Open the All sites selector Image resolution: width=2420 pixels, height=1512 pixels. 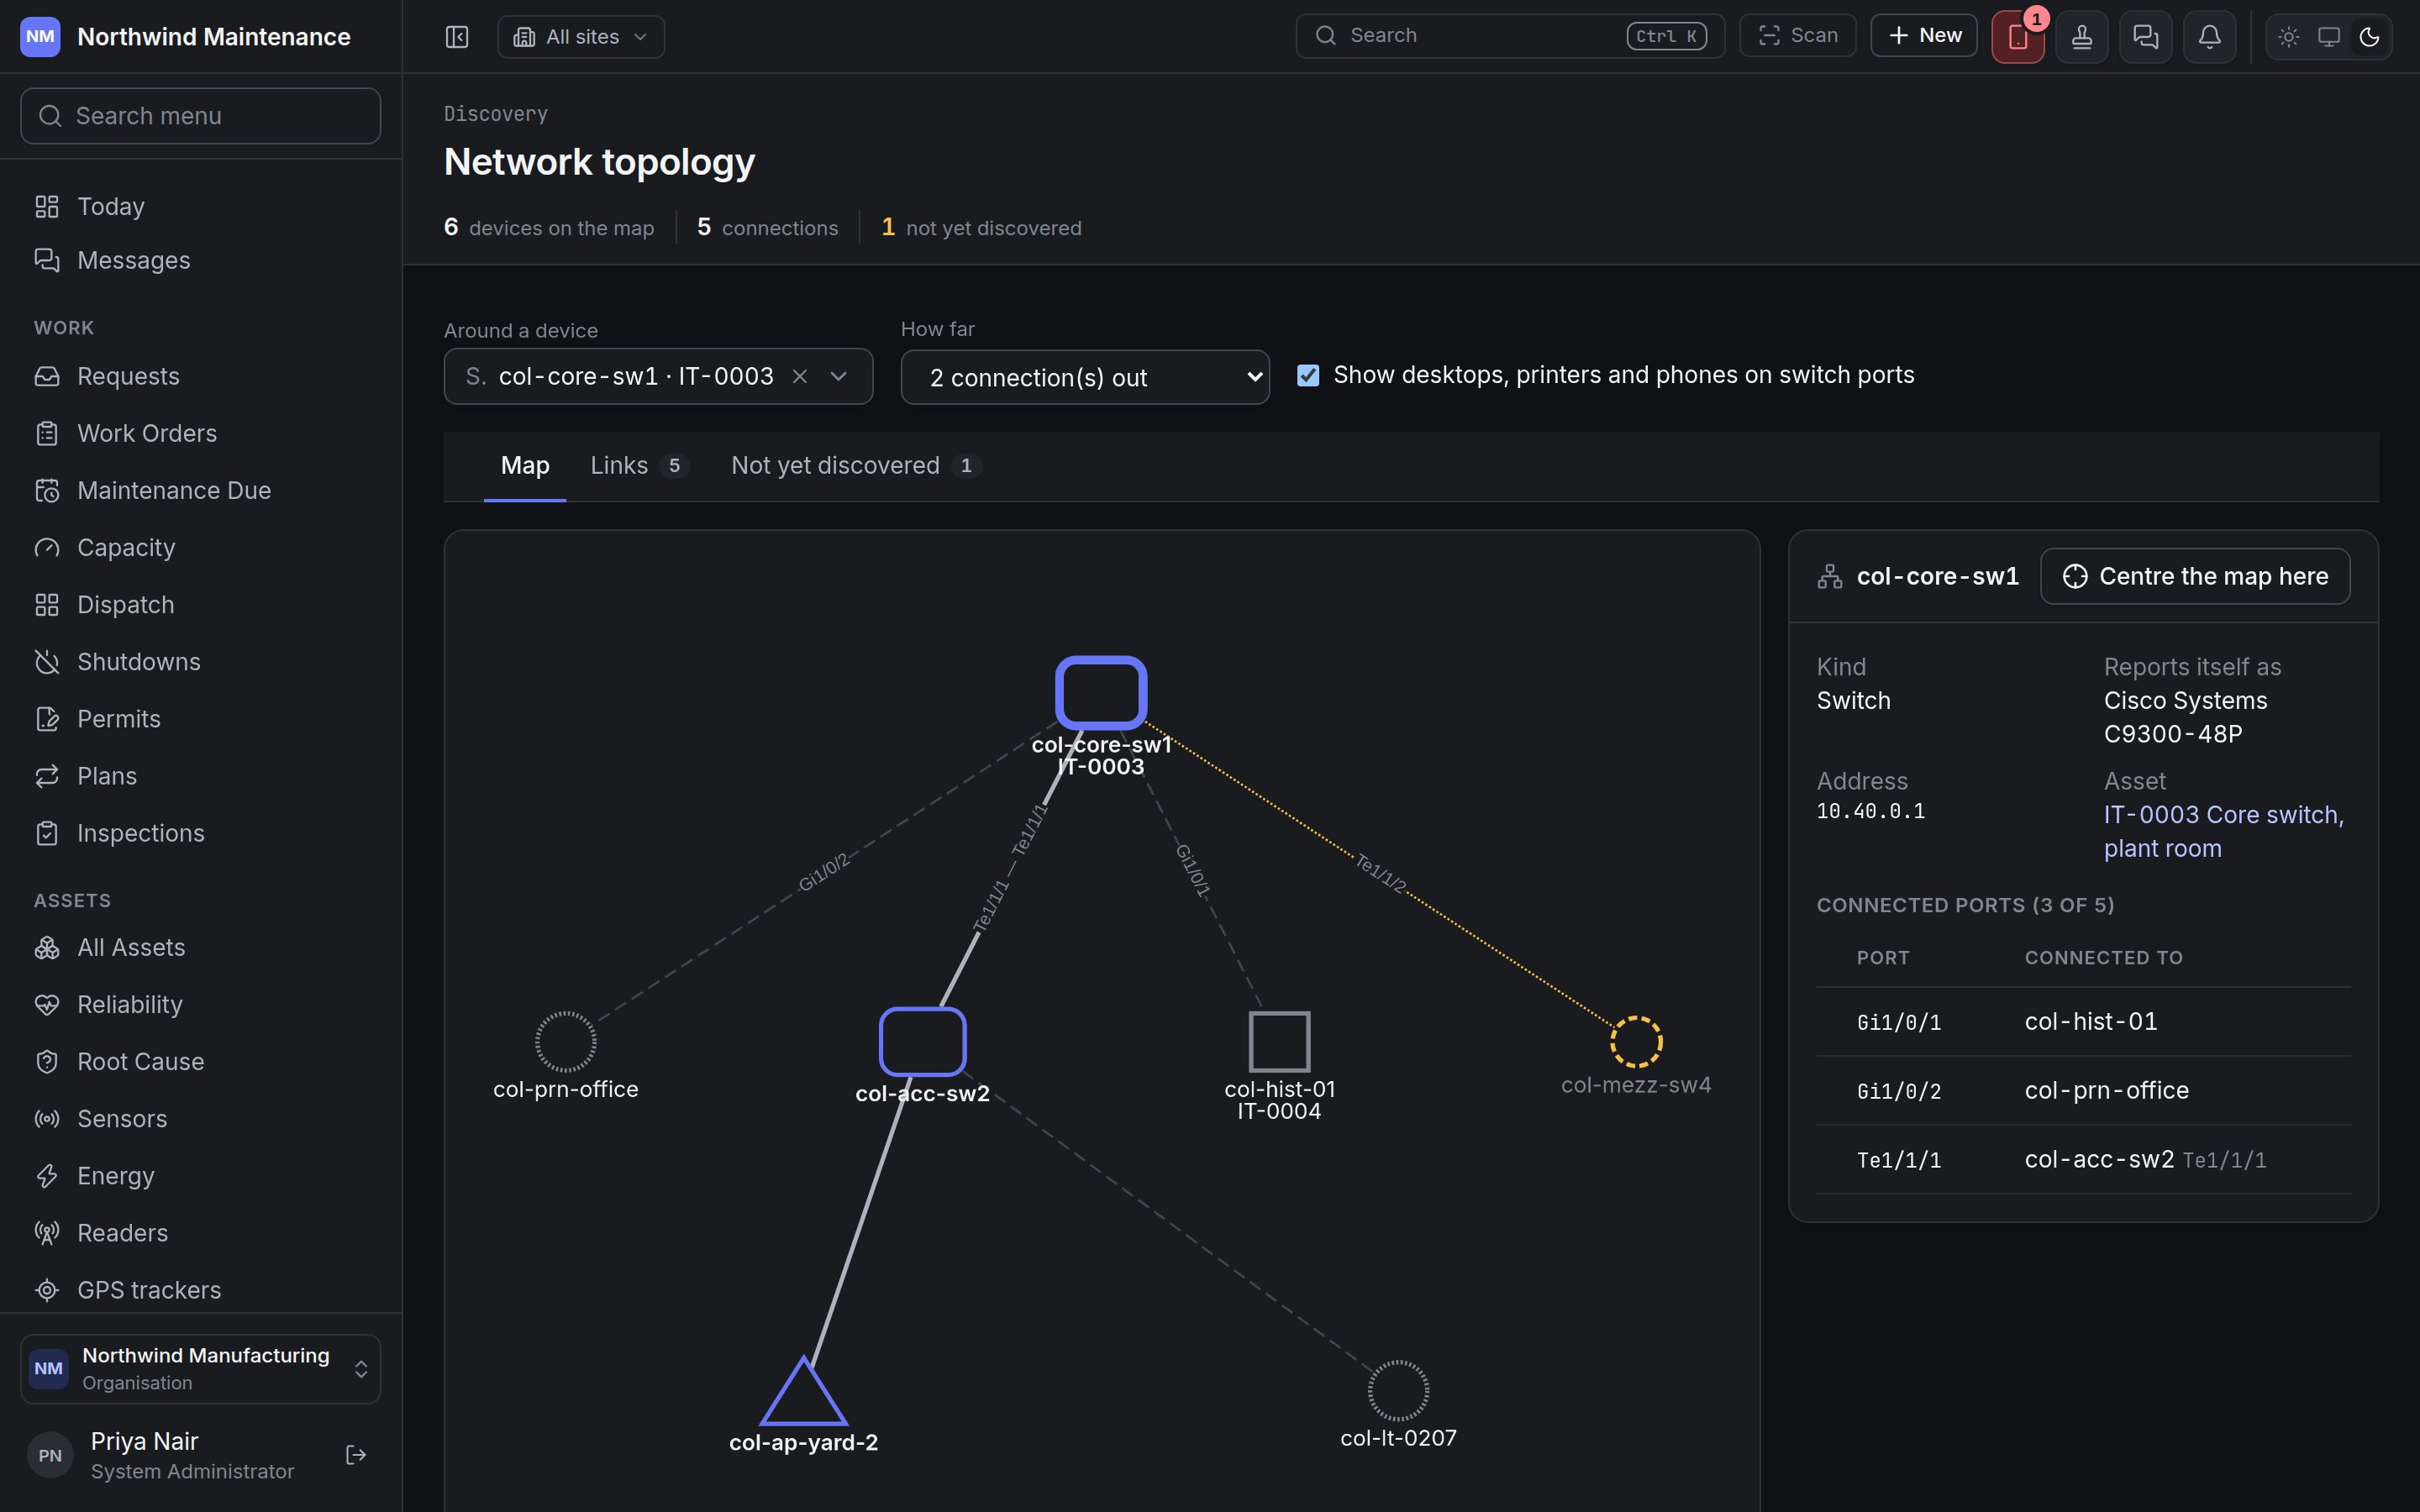(581, 37)
